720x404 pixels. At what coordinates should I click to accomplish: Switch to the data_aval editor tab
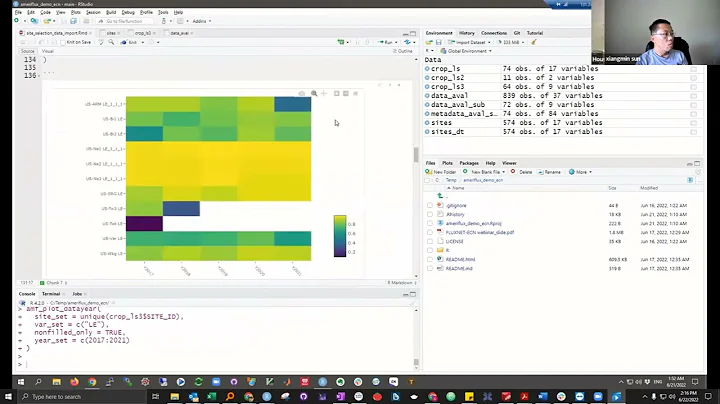pyautogui.click(x=179, y=33)
